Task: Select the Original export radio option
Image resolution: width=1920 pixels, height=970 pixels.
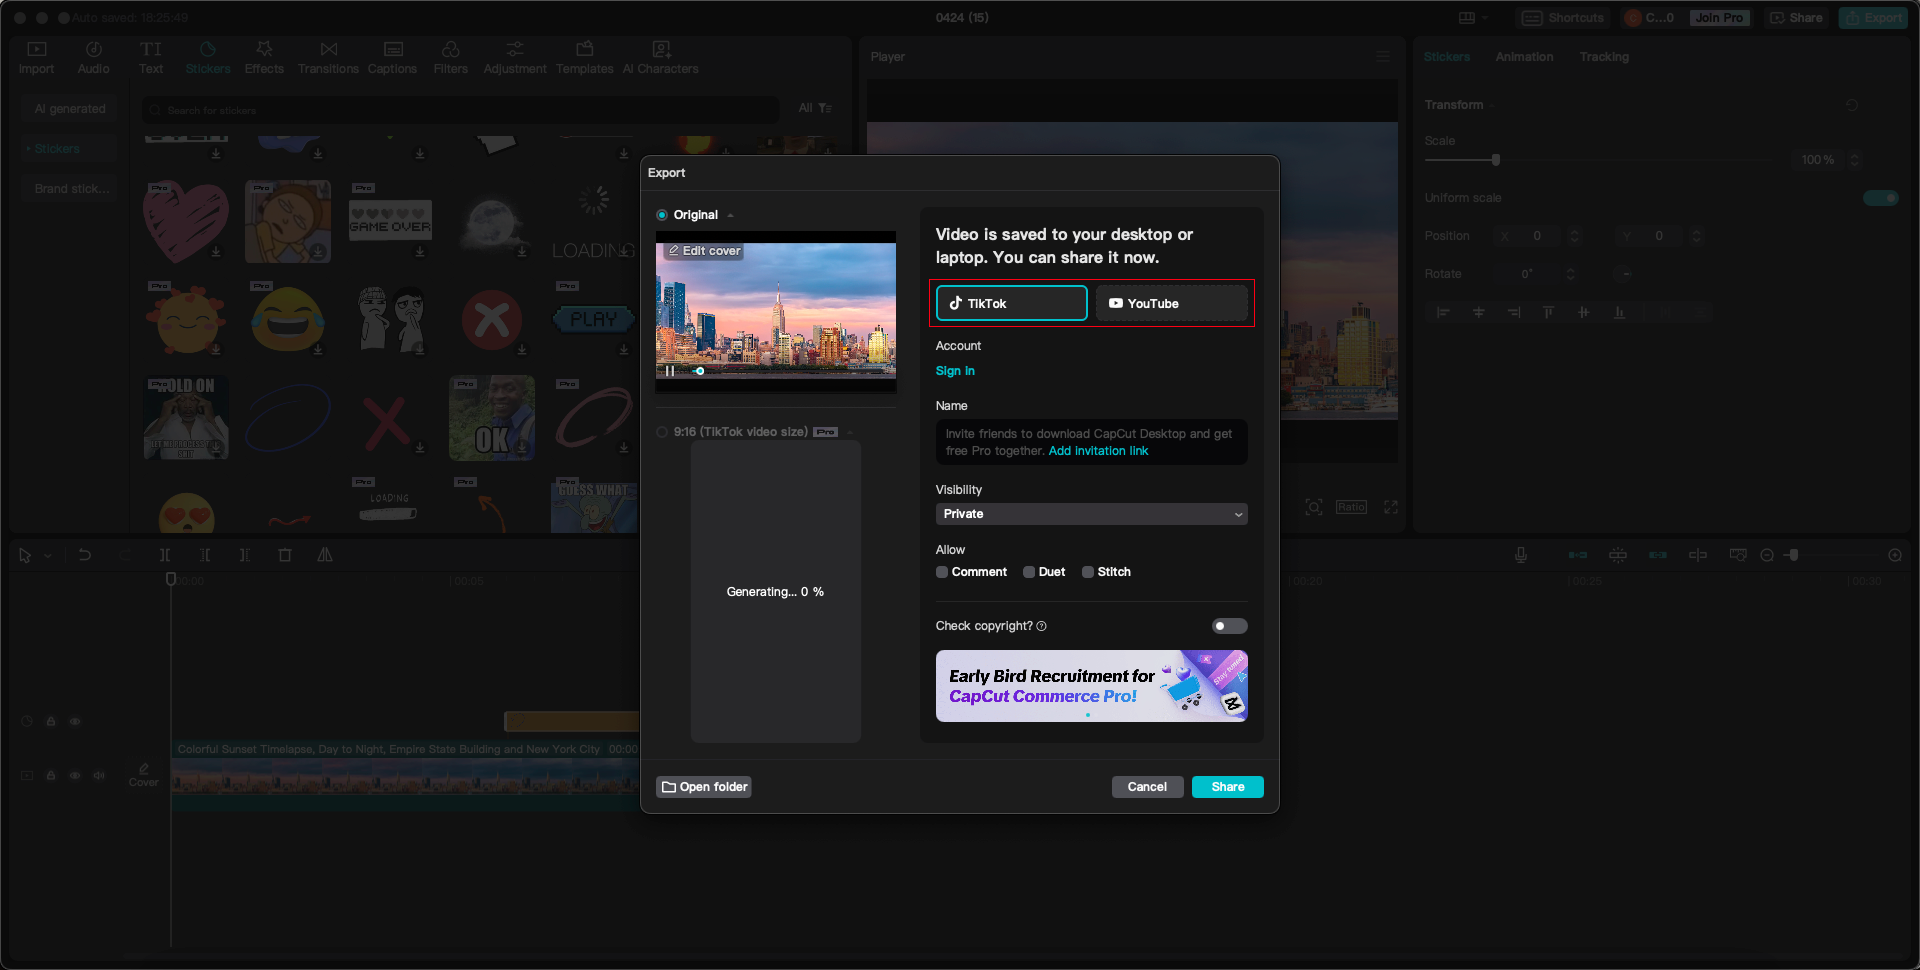Action: tap(662, 215)
